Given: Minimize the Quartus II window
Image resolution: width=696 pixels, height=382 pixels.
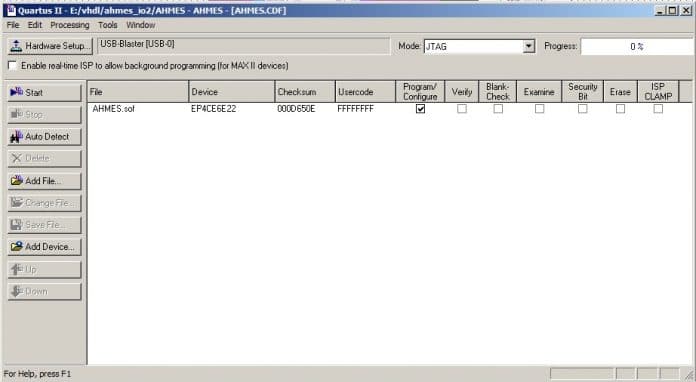Looking at the screenshot, I should [x=660, y=10].
